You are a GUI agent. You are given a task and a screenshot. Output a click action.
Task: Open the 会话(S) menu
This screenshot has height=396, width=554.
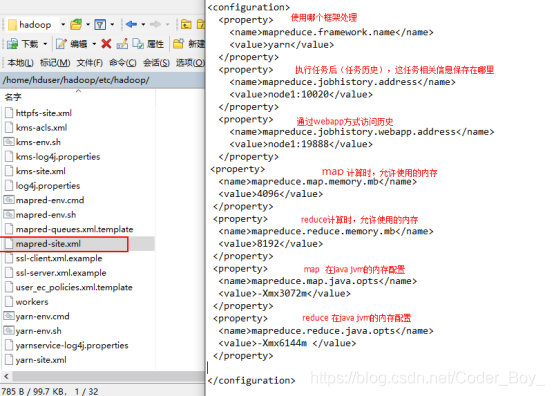click(156, 63)
